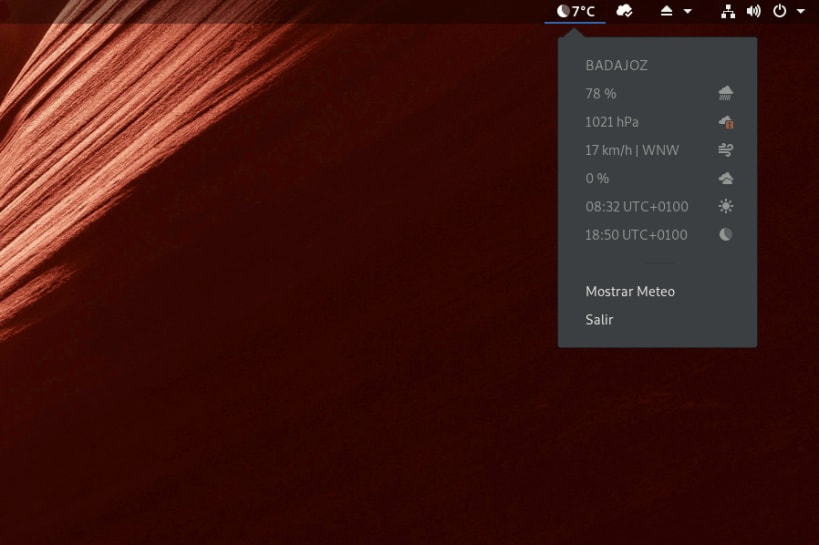Click the sun icon beside sunrise time
This screenshot has height=545, width=819.
pos(726,206)
